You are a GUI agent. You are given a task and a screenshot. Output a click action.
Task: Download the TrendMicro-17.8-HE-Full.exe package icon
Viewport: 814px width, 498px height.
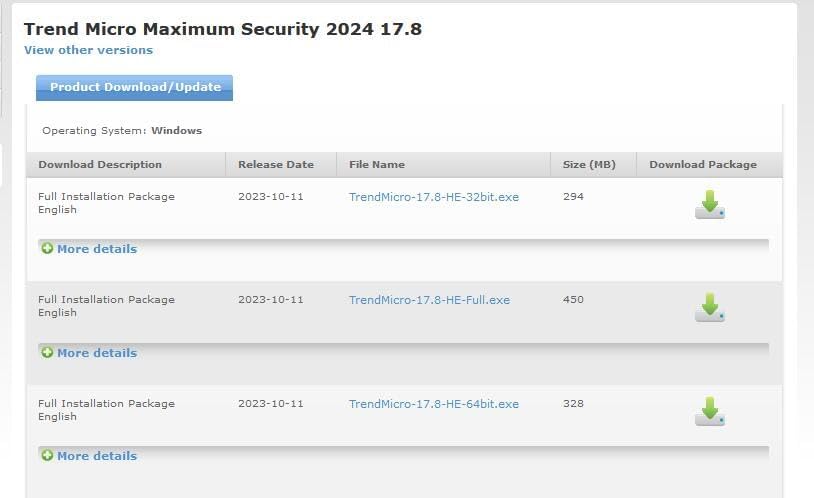pyautogui.click(x=710, y=307)
